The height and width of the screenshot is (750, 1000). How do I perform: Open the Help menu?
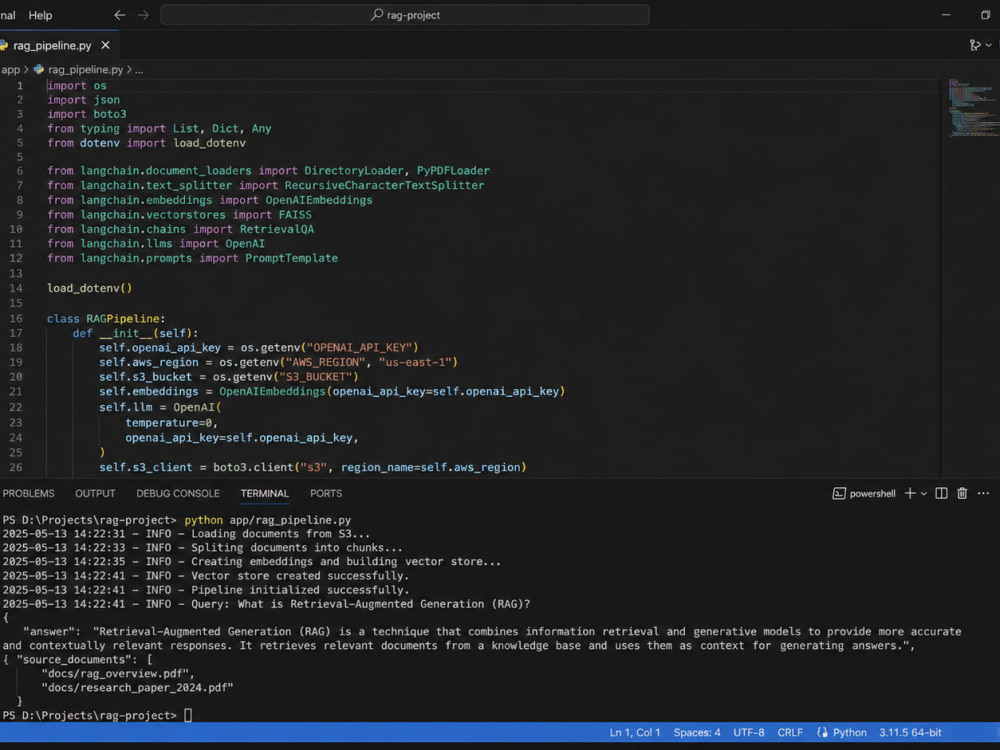(x=40, y=15)
